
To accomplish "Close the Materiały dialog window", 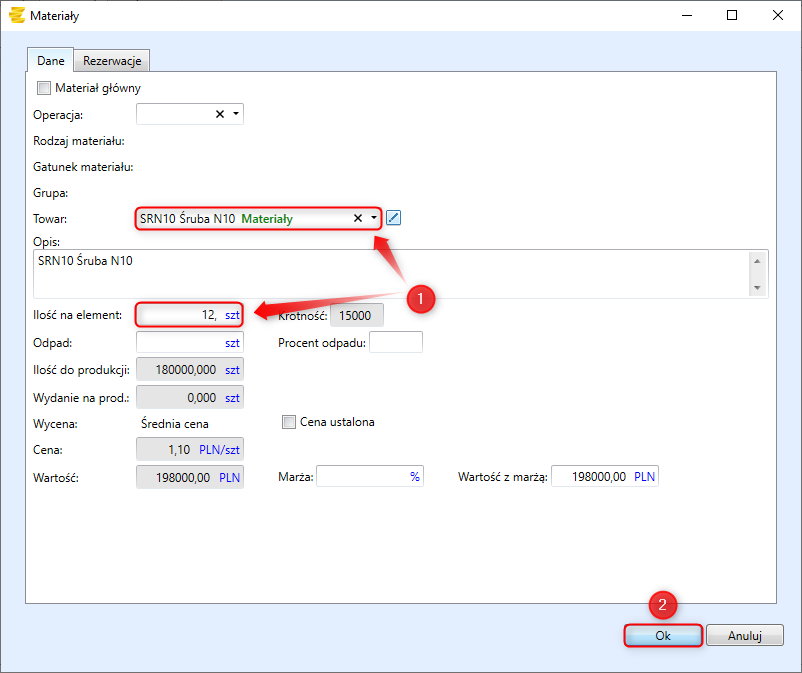I will tap(778, 16).
